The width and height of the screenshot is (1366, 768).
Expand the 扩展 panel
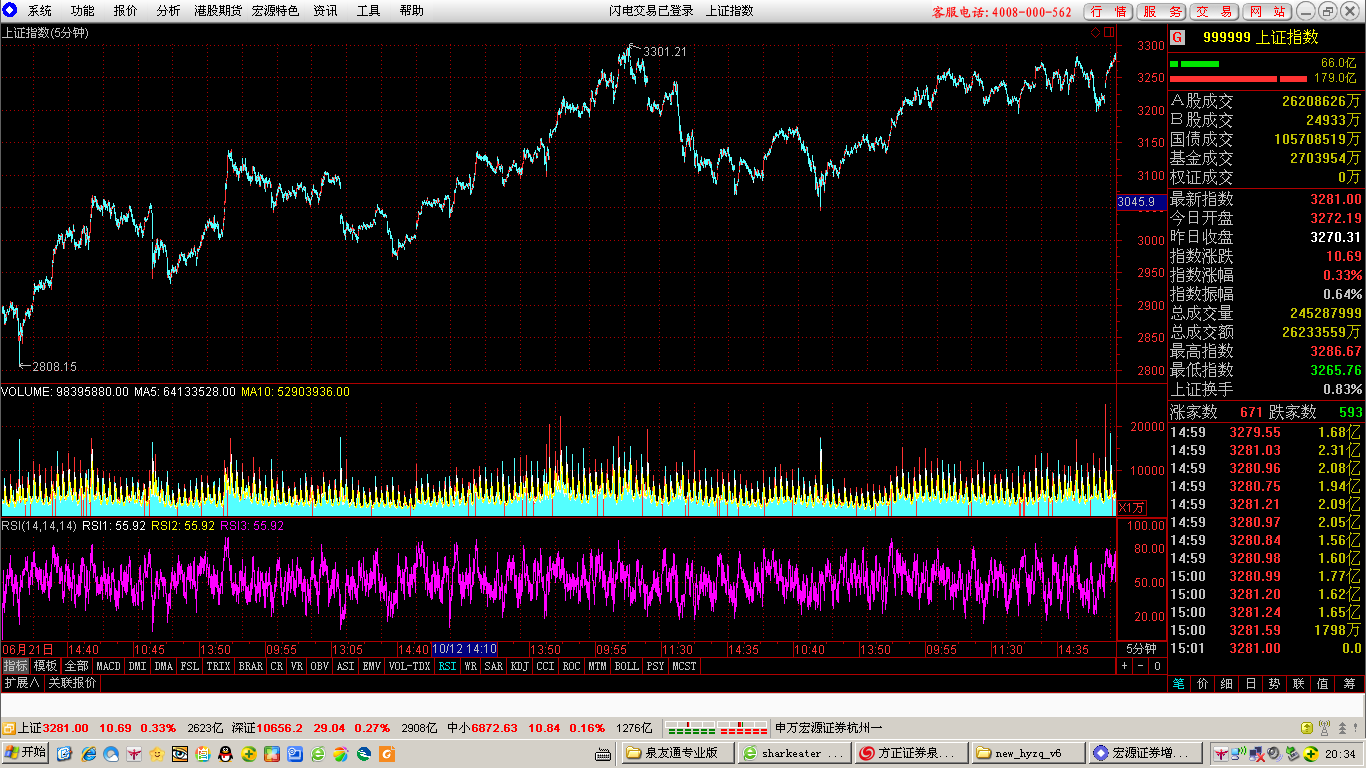(21, 683)
